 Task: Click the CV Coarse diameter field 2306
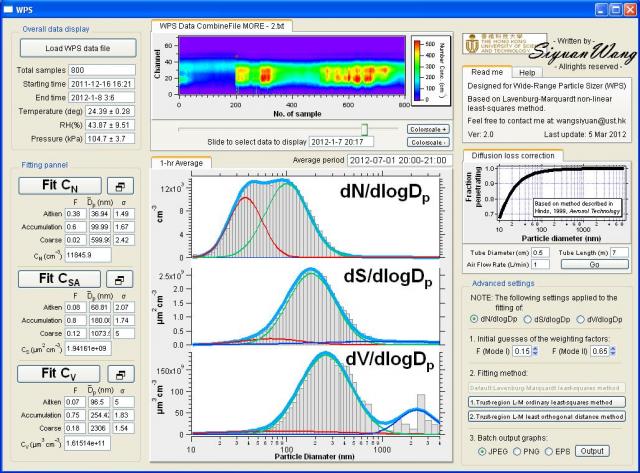pos(100,428)
